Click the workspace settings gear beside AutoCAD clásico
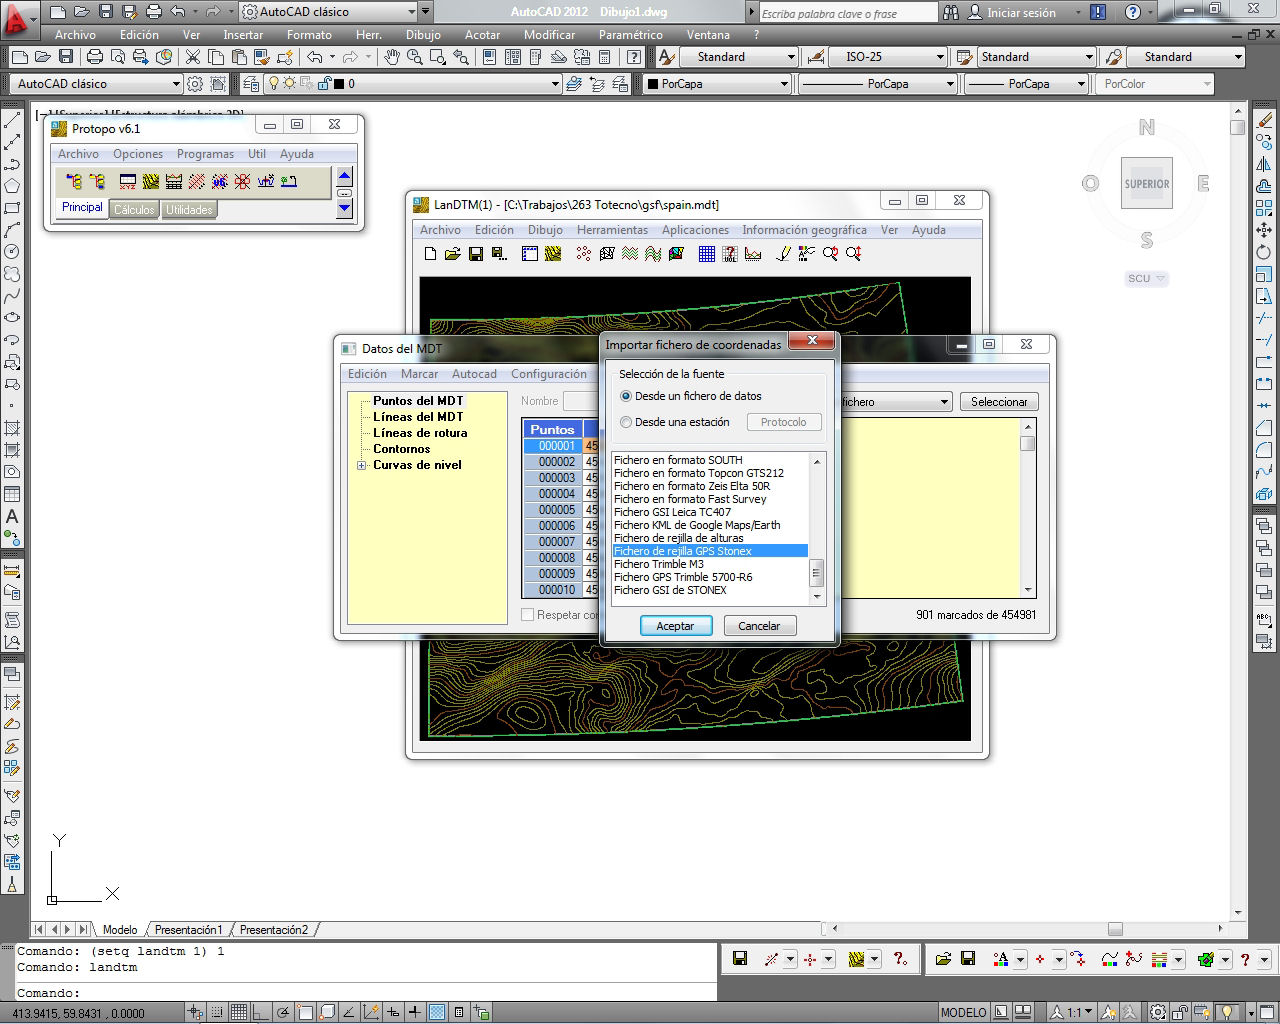This screenshot has width=1280, height=1024. point(195,84)
